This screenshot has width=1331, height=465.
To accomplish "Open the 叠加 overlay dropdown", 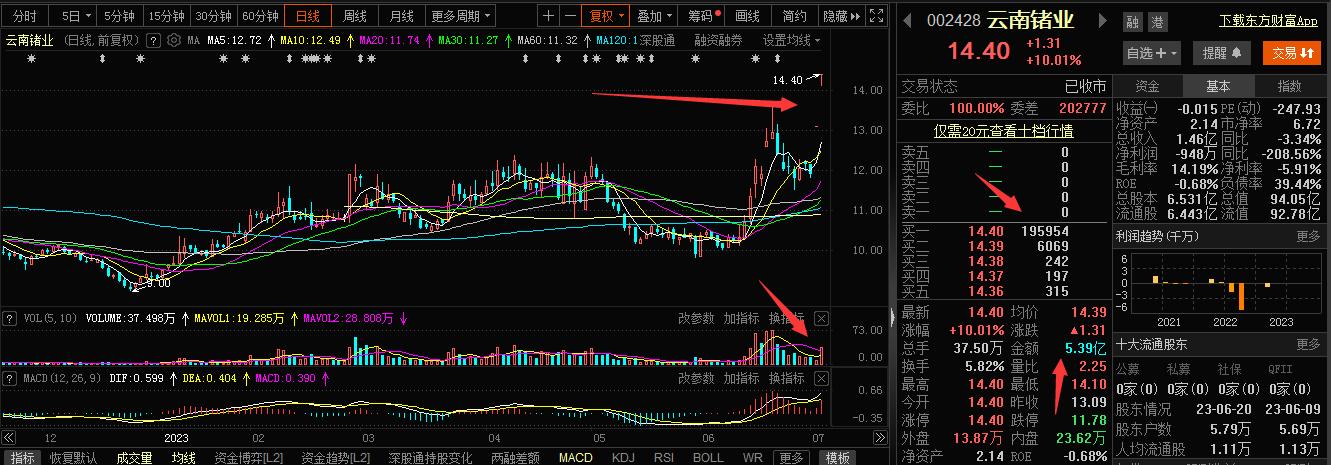I will tap(655, 16).
